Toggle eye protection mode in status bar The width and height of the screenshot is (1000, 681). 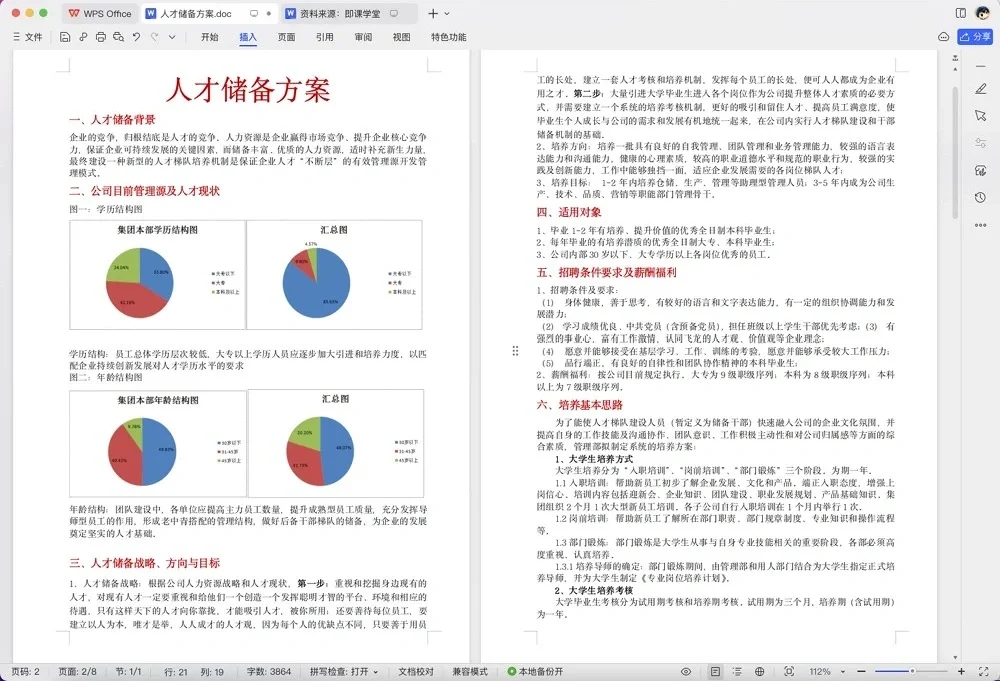(x=686, y=671)
